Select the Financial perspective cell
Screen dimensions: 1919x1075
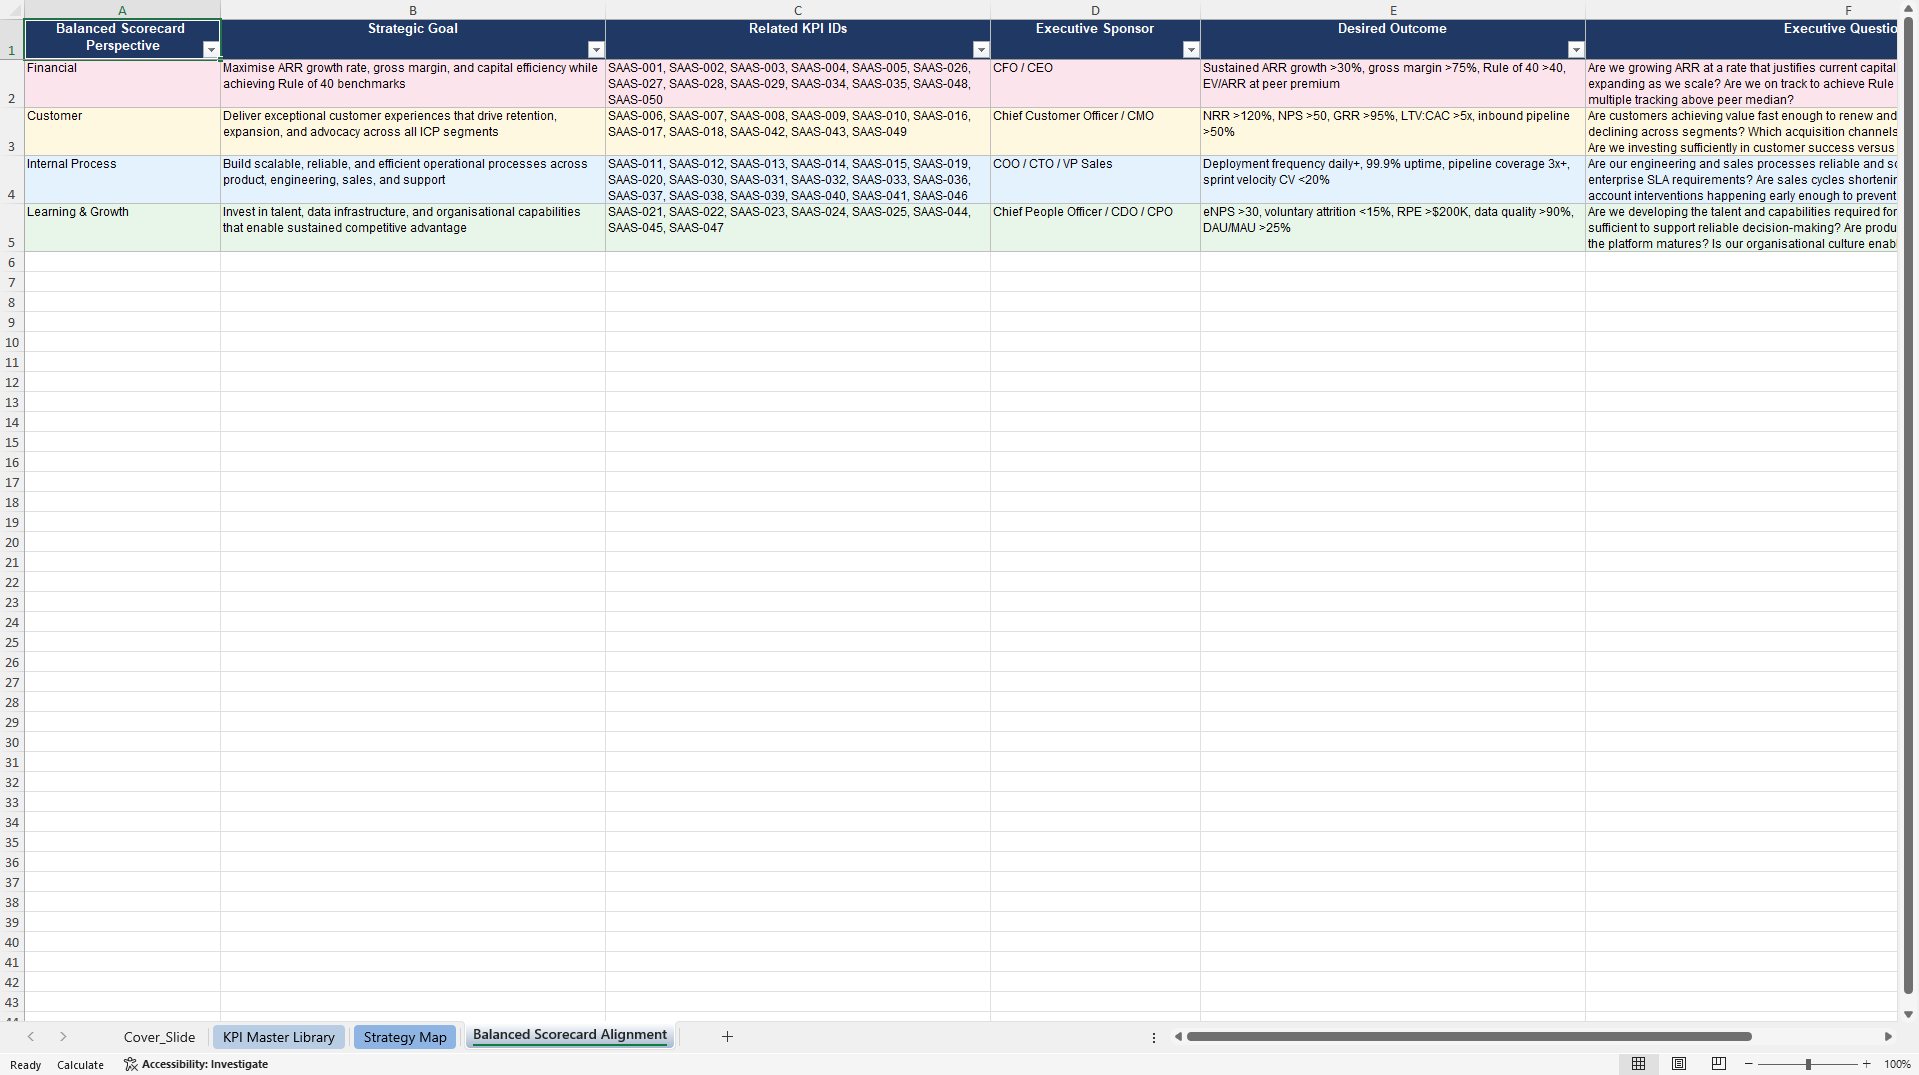122,84
